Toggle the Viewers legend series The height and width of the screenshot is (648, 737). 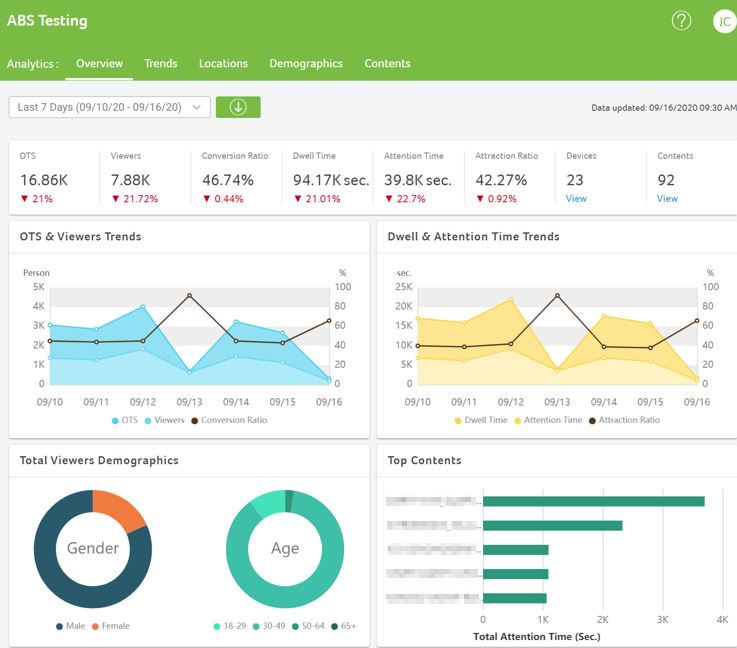165,420
